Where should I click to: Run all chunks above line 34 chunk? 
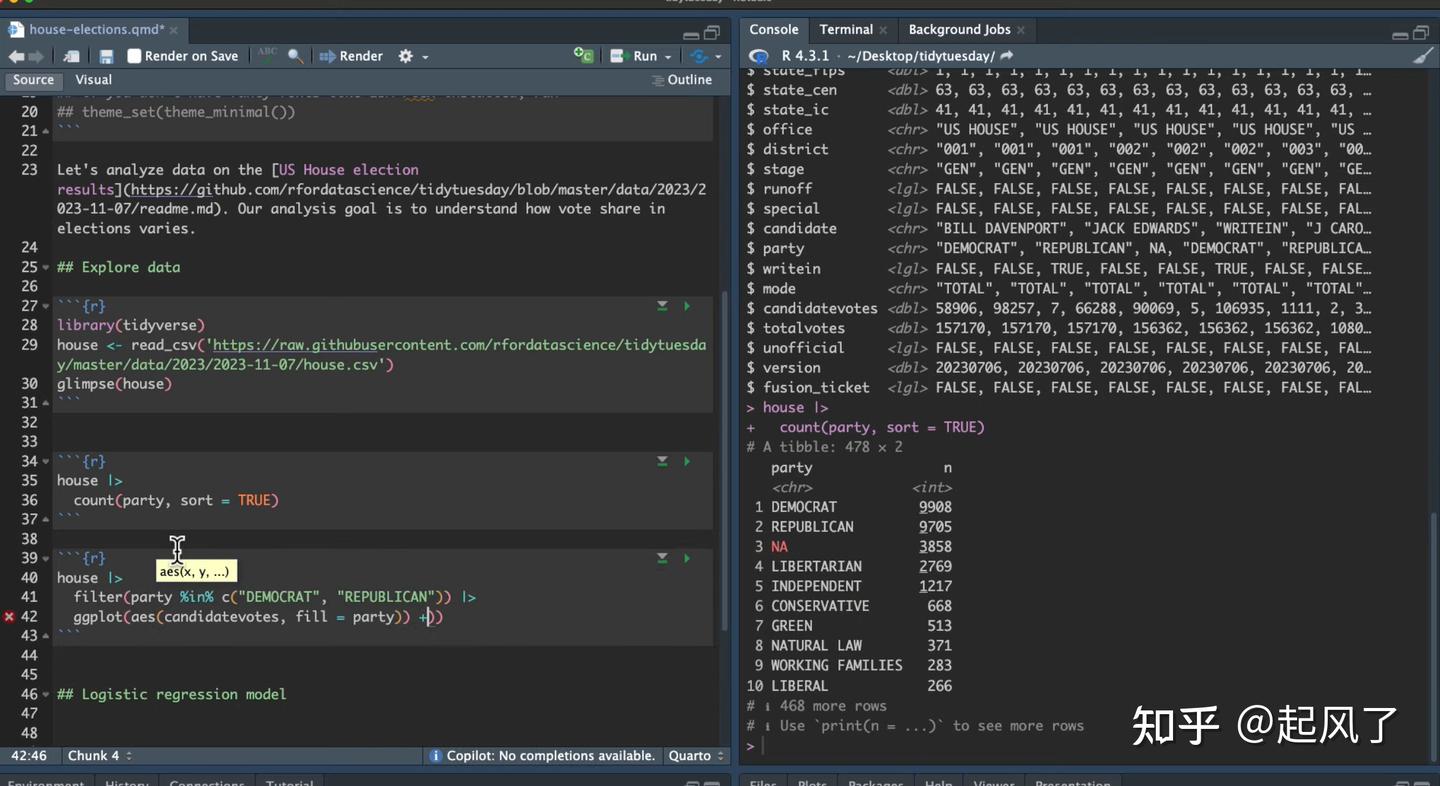tap(662, 461)
